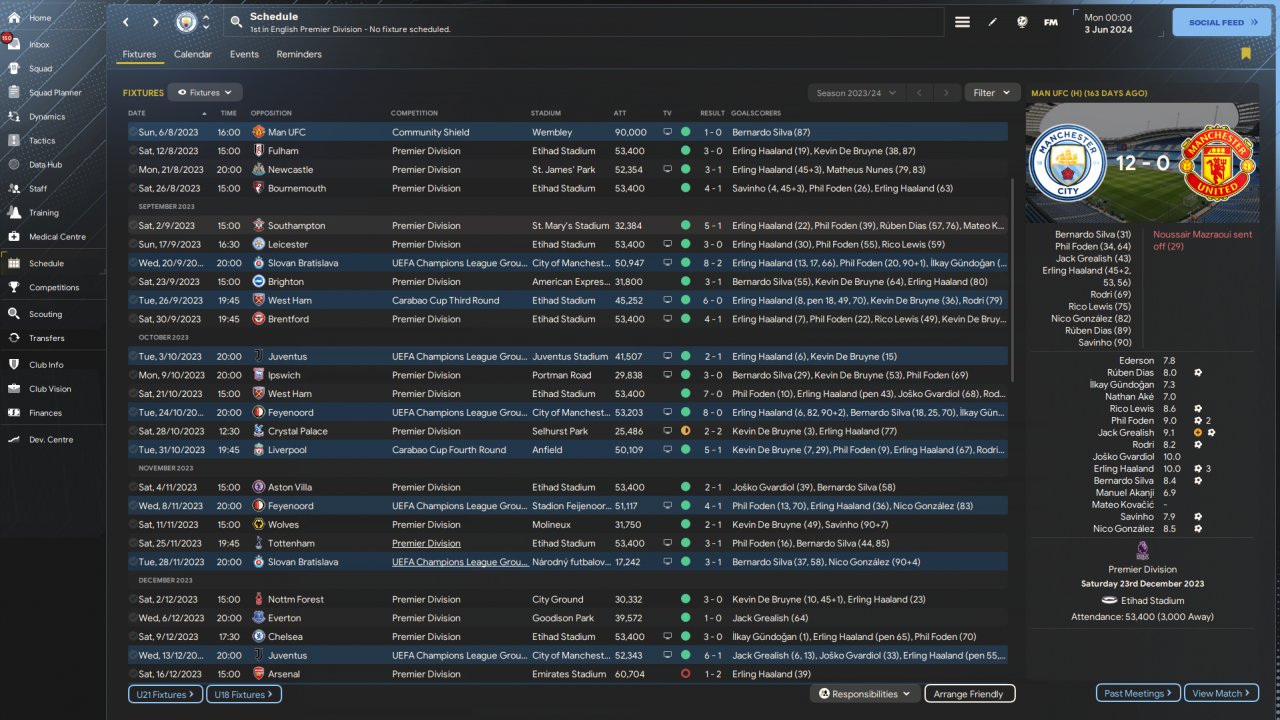Tick the Brentford fixture row checkbox

[132, 319]
